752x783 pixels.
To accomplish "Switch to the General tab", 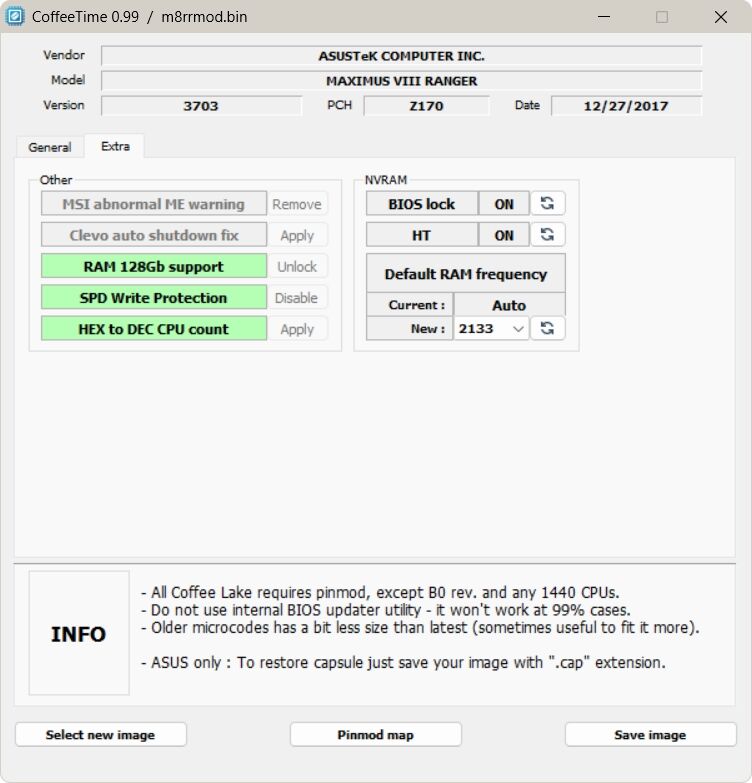I will 50,147.
